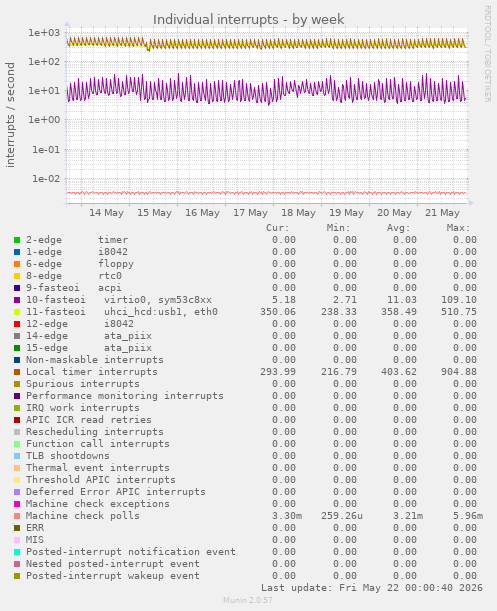Screen dimensions: 497x611
Task: Click the cyan Posted-interrupt notification event swatch
Action: (x=17, y=552)
